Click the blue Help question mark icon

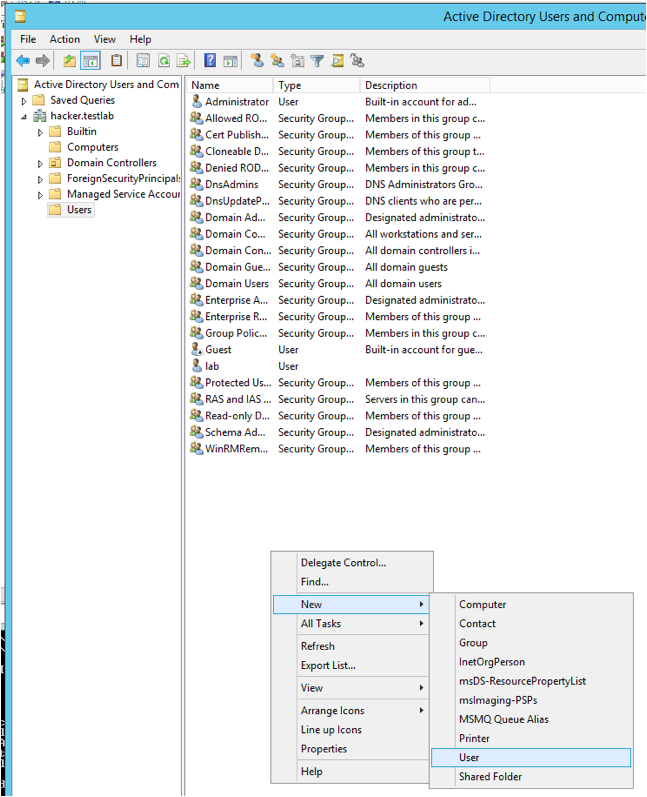[x=210, y=60]
